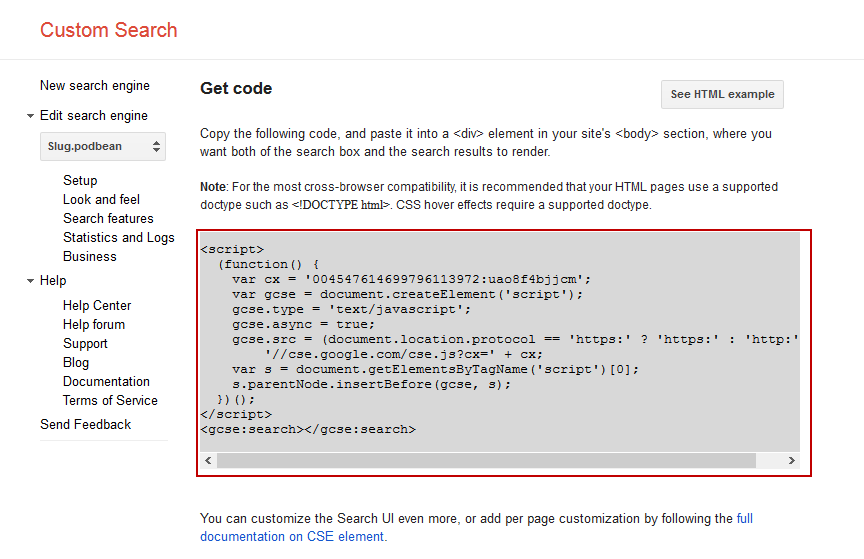The width and height of the screenshot is (864, 559).
Task: Open the Slug.podbean engine dropdown
Action: (103, 146)
